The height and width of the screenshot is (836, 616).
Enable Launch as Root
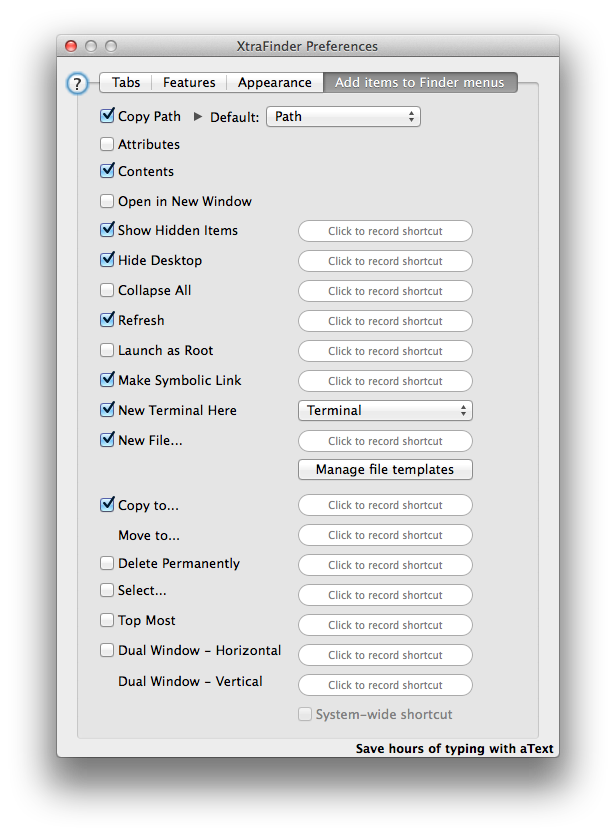click(107, 350)
